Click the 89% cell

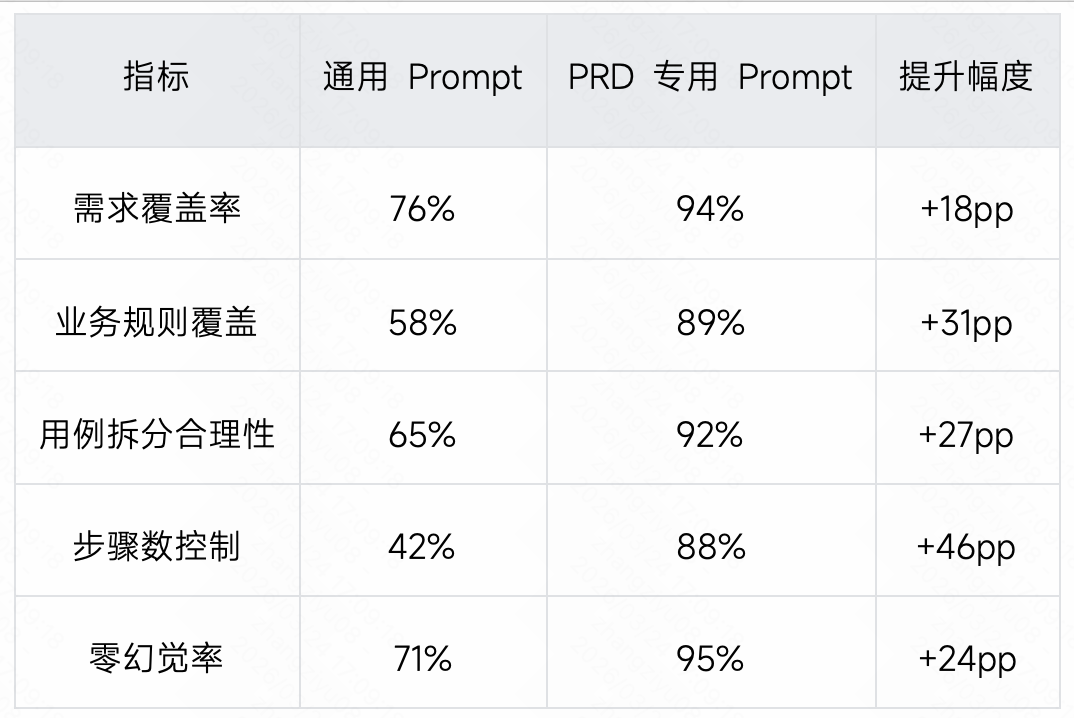pyautogui.click(x=710, y=322)
